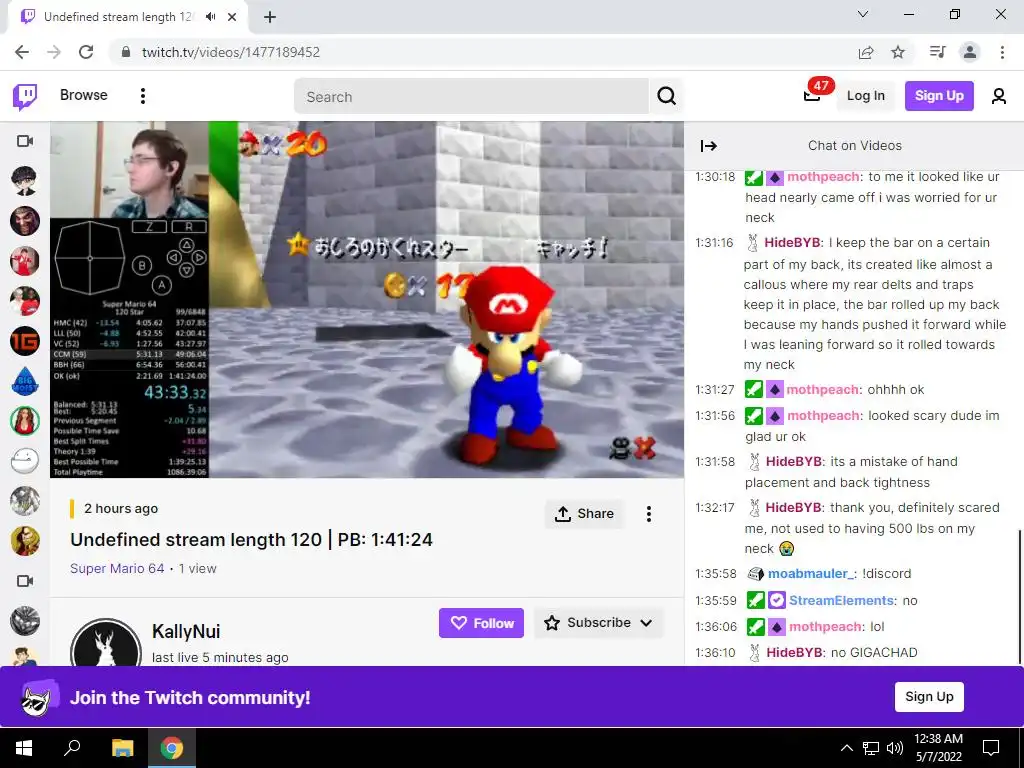Mute the tab audio speaker icon
1024x768 pixels.
click(x=210, y=17)
